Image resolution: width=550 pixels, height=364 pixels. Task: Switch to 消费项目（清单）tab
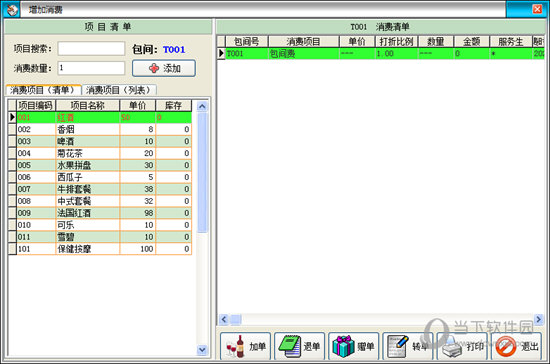[44, 90]
